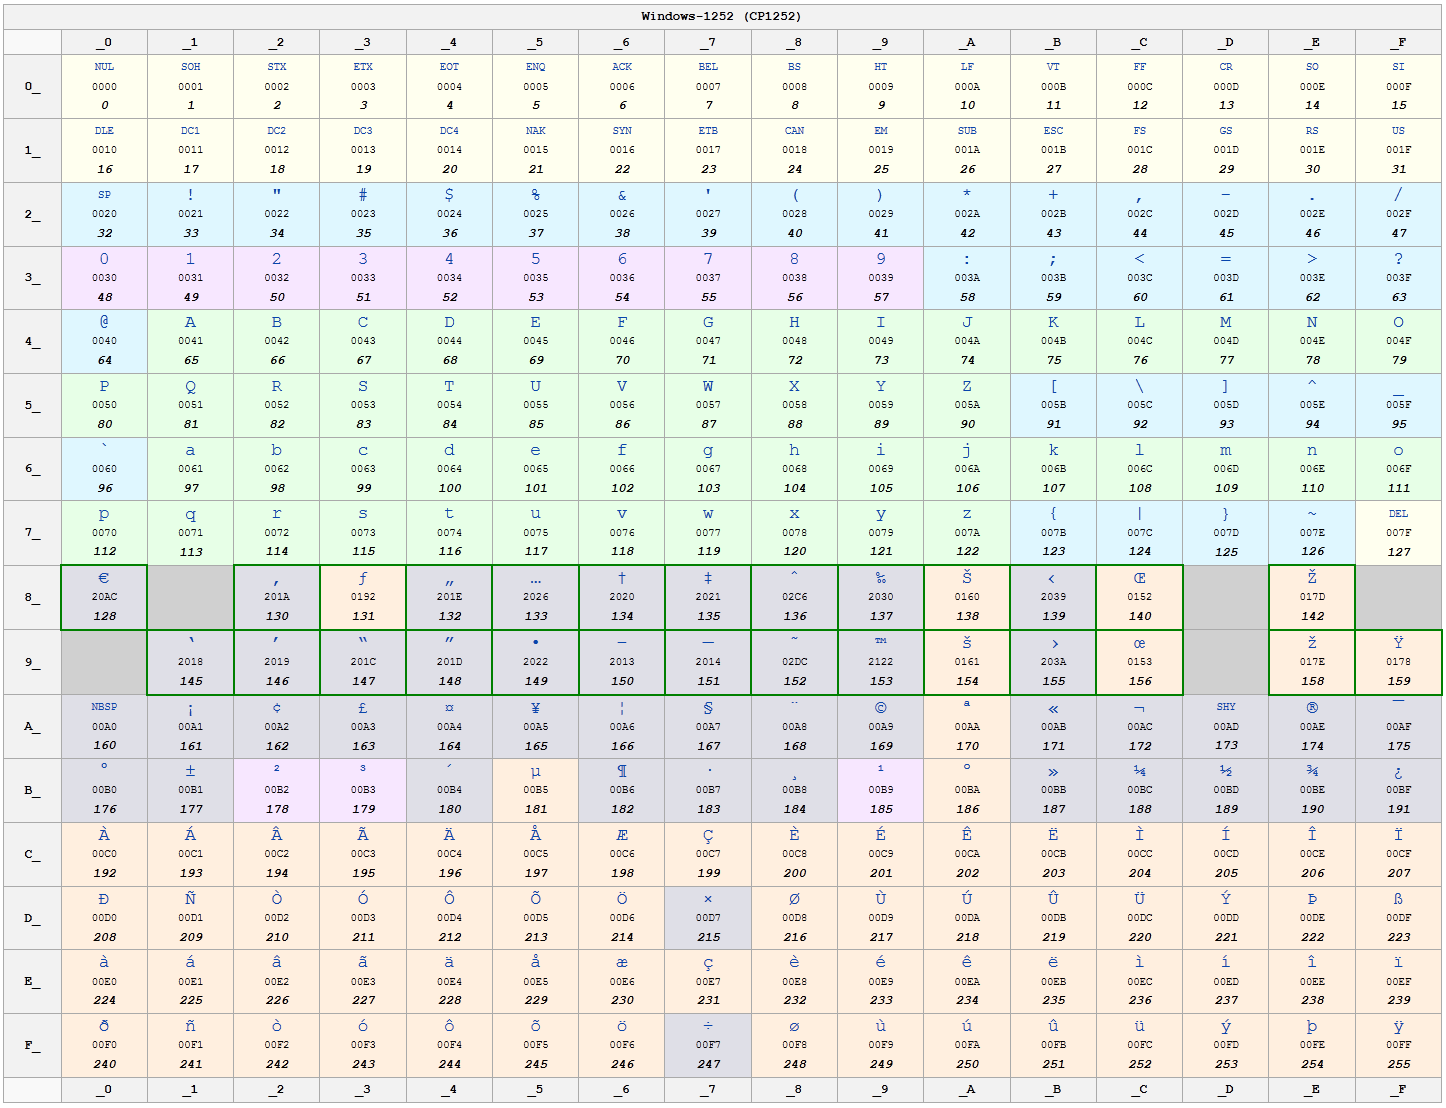Click the one half ½ link
1446x1108 pixels.
tap(1226, 771)
